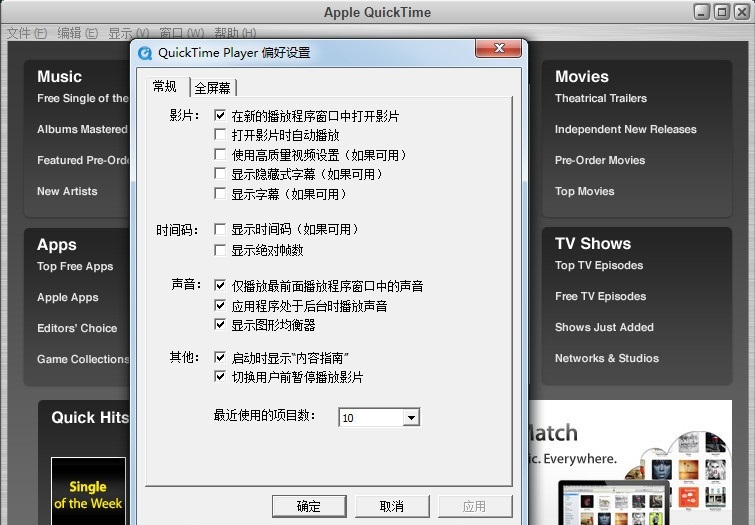755x525 pixels.
Task: Click the Music section heading
Action: coord(59,77)
